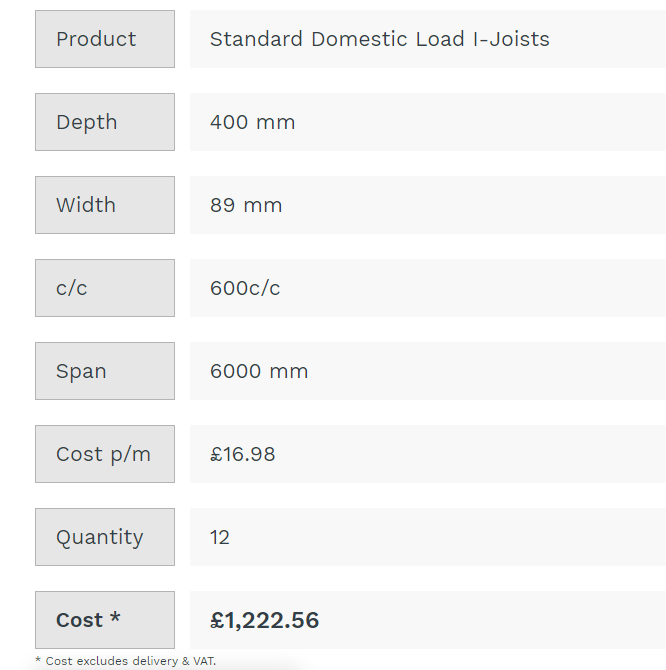
Task: Click the Product label cell
Action: pos(104,39)
